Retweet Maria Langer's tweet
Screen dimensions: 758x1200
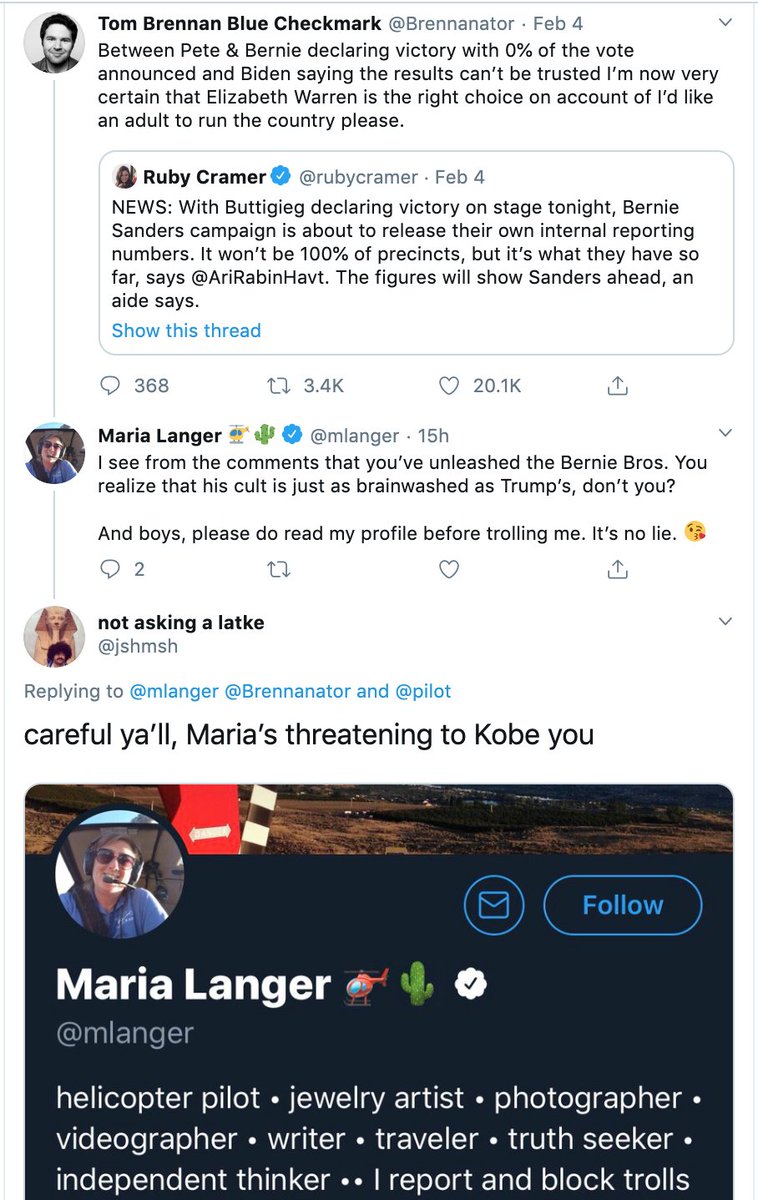280,569
